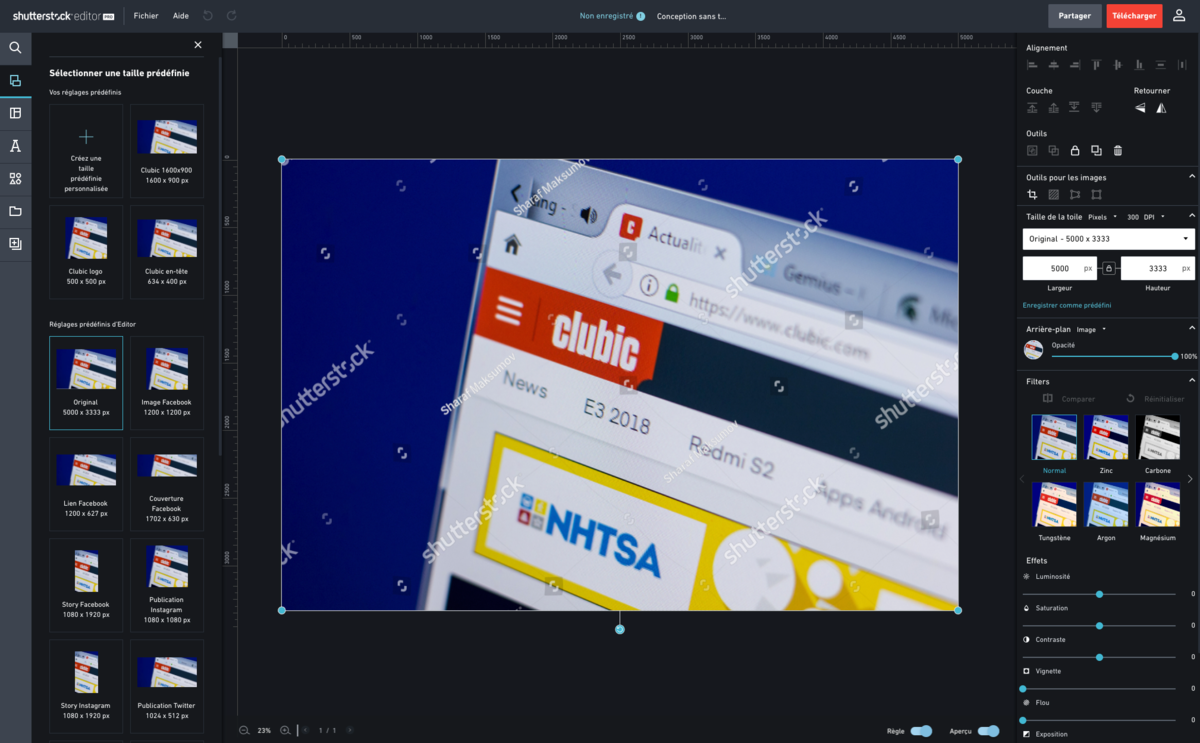
Task: Open the canvas size preset dropdown
Action: click(1109, 239)
